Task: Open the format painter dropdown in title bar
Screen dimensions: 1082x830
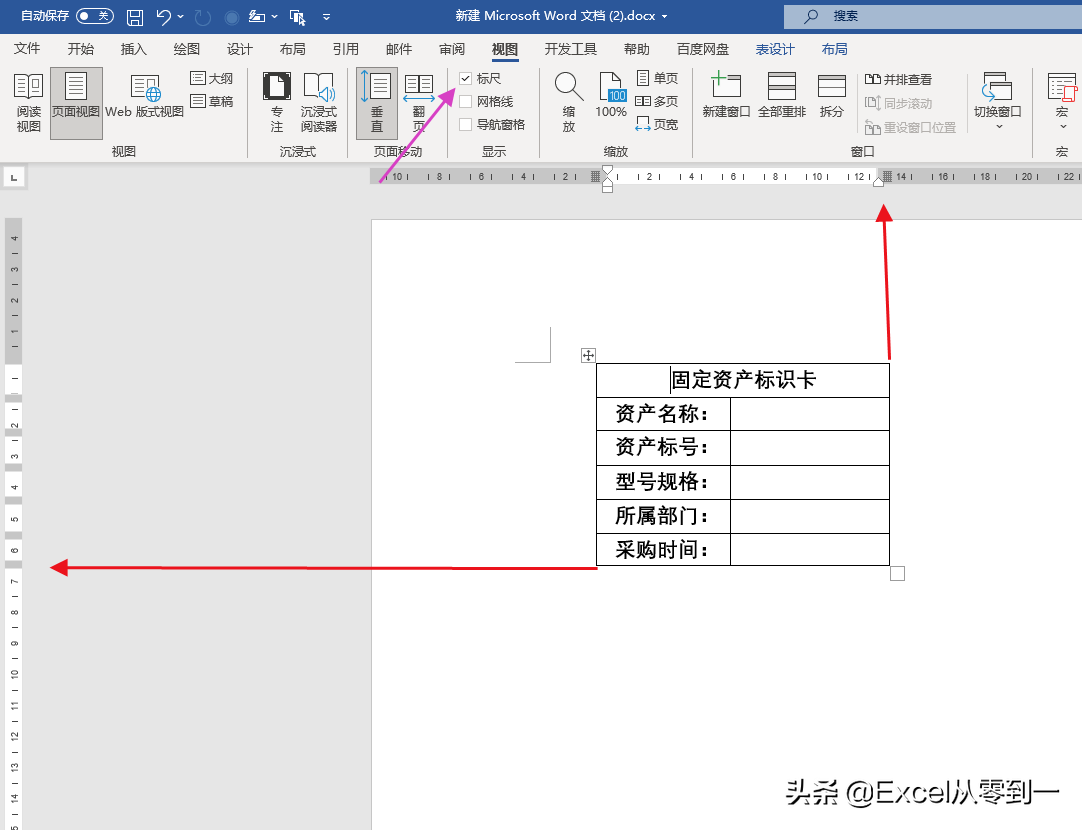Action: tap(274, 17)
